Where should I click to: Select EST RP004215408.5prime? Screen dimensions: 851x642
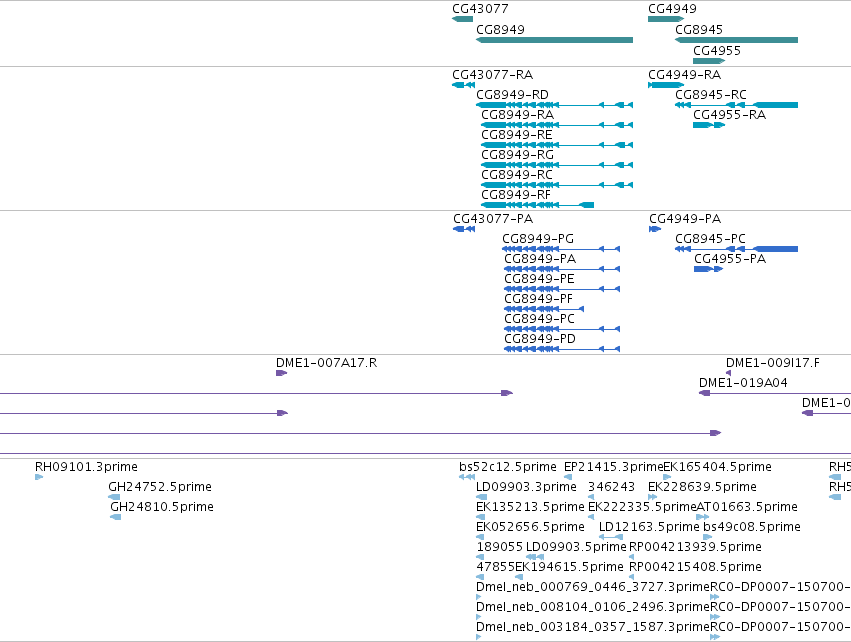[632, 578]
